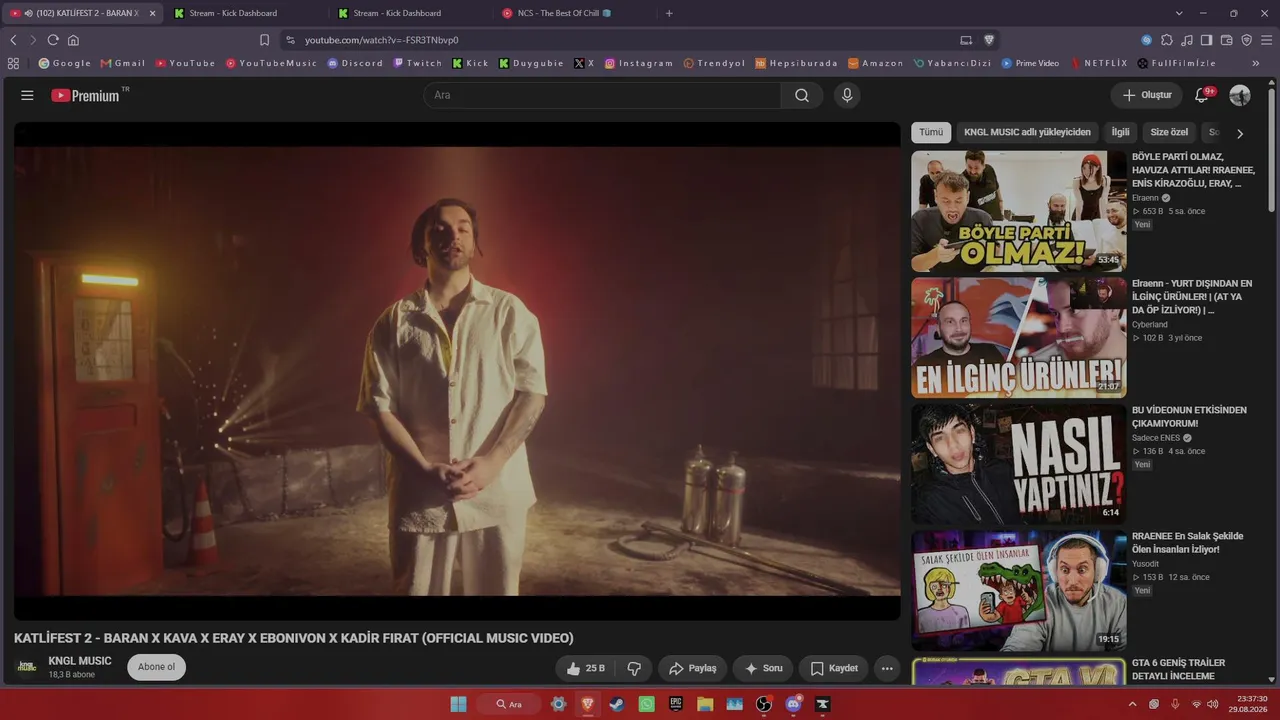Open Epic Games Launcher from taskbar

[676, 704]
